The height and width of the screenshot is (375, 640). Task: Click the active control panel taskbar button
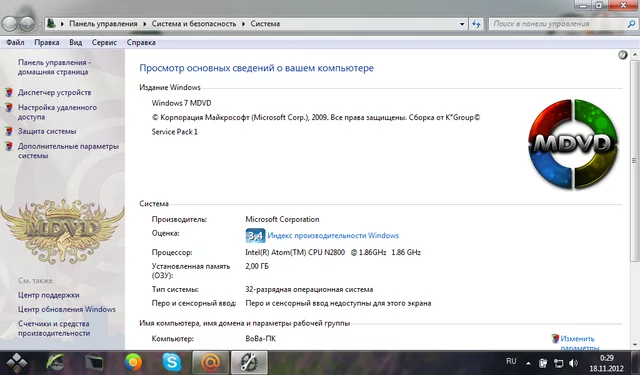249,362
